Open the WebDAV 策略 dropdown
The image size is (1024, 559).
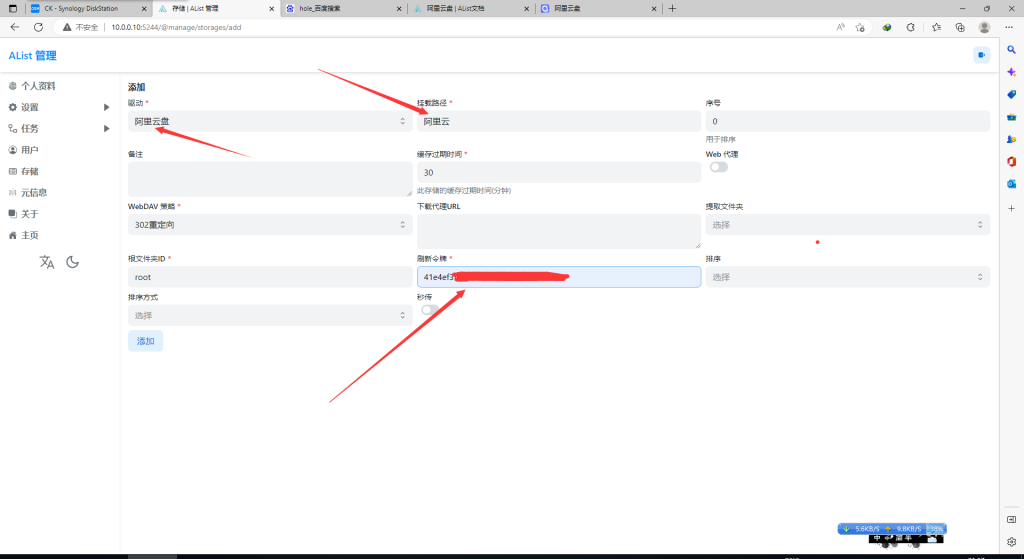270,225
